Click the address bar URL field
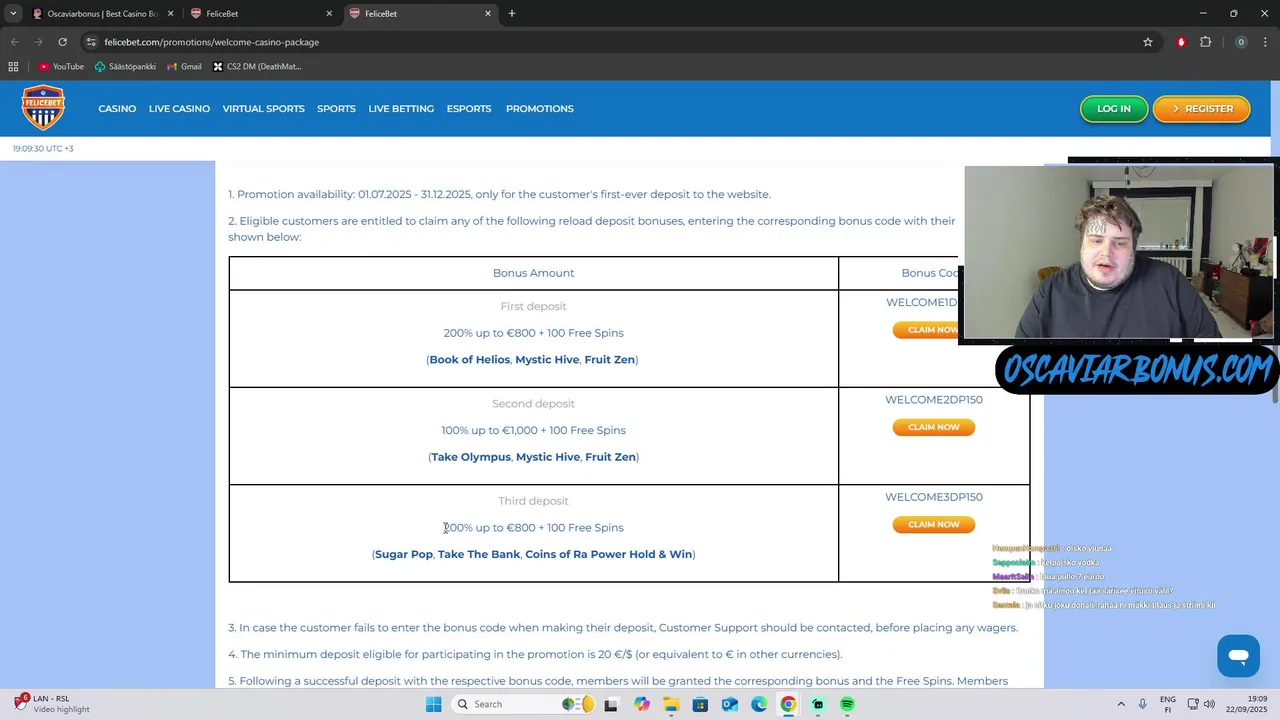Screen dimensions: 1280x720 pos(620,42)
